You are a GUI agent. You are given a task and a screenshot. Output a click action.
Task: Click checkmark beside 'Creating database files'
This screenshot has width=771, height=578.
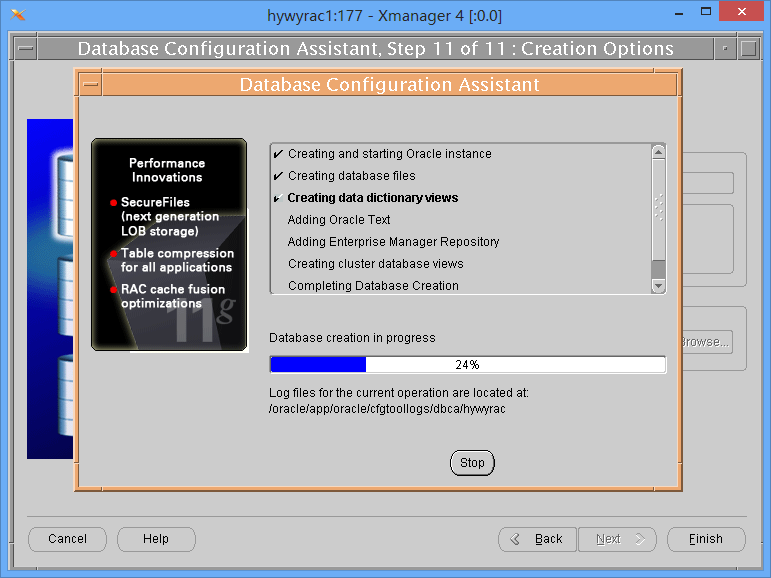[278, 176]
